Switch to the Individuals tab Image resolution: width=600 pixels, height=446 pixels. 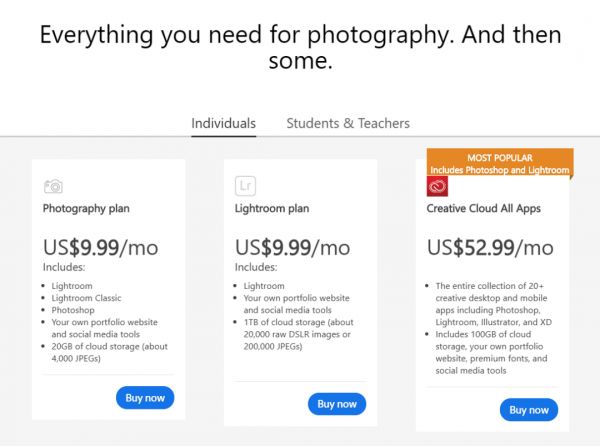(x=223, y=123)
